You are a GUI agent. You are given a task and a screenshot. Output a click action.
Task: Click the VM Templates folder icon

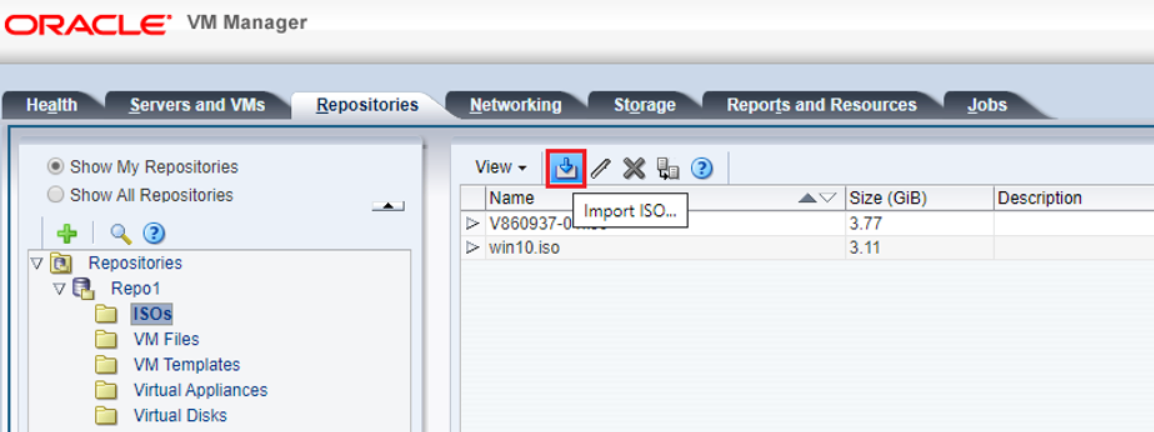click(107, 365)
